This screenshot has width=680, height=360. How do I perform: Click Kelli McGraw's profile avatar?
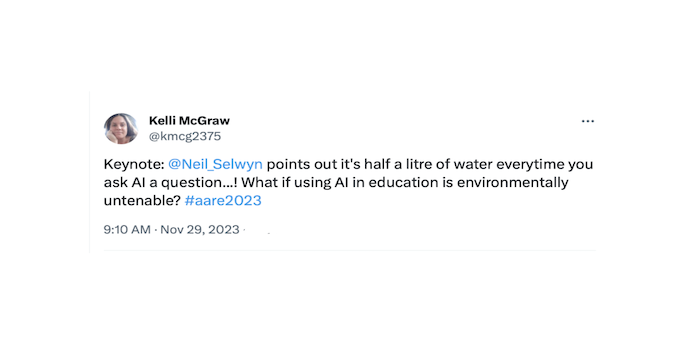click(x=121, y=128)
